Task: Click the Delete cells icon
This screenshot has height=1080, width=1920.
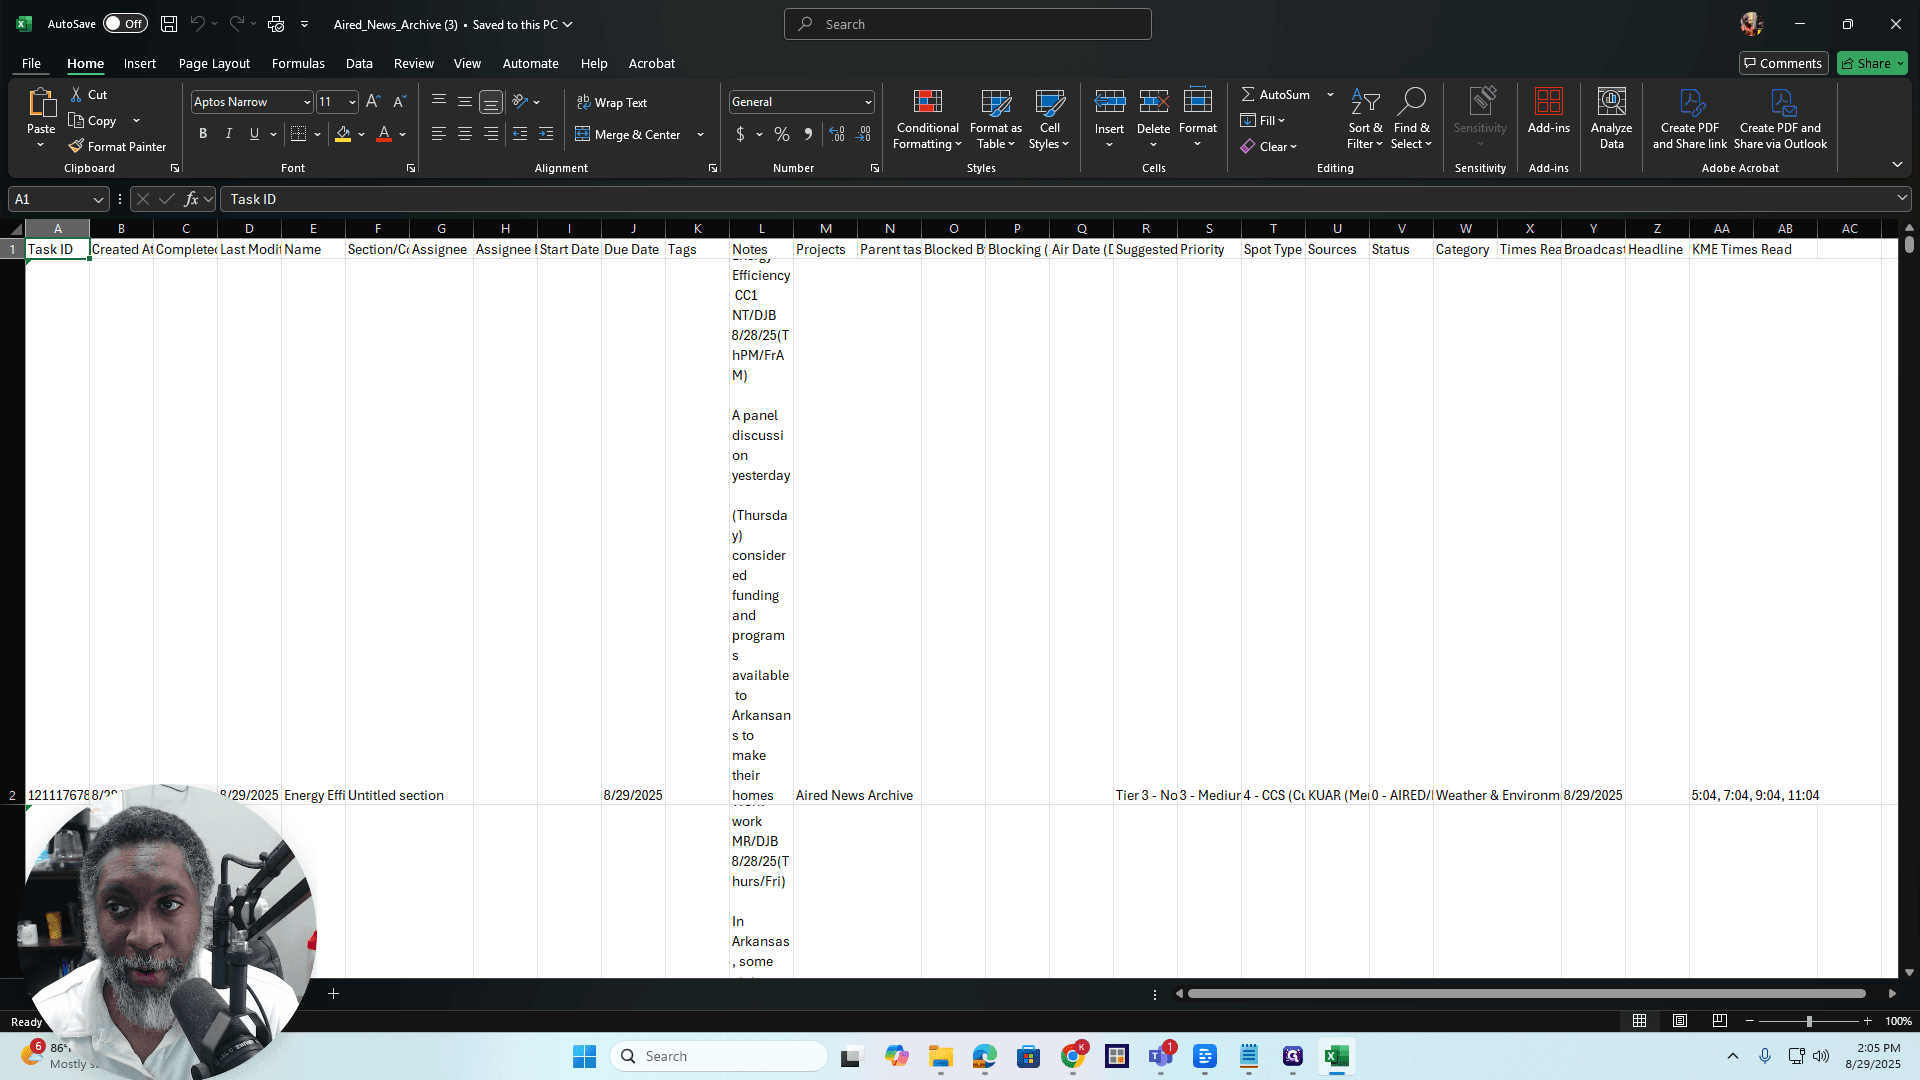Action: click(1153, 102)
